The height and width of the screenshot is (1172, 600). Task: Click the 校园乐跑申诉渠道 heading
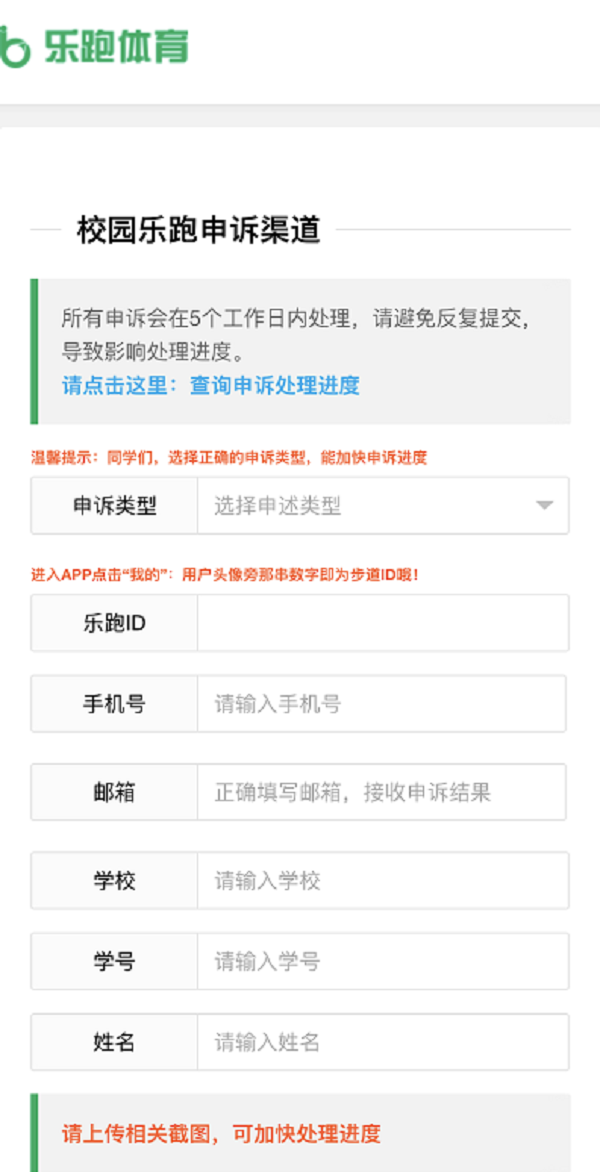(x=198, y=230)
